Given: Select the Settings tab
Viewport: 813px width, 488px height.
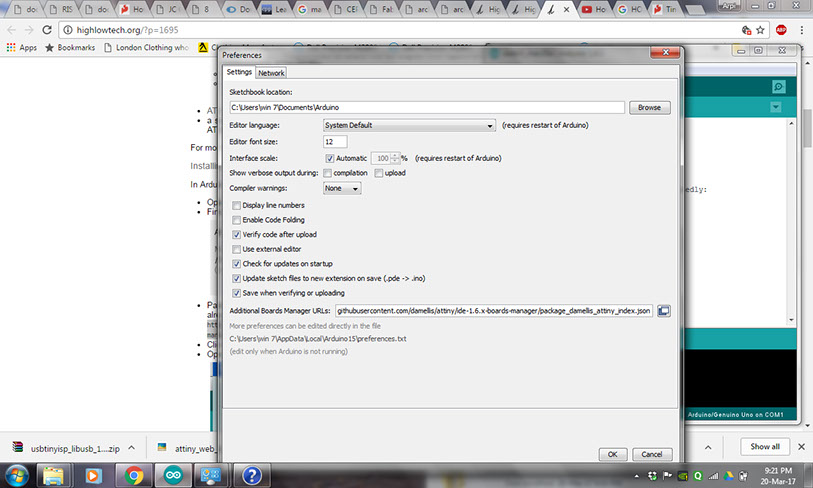Looking at the screenshot, I should tap(239, 72).
